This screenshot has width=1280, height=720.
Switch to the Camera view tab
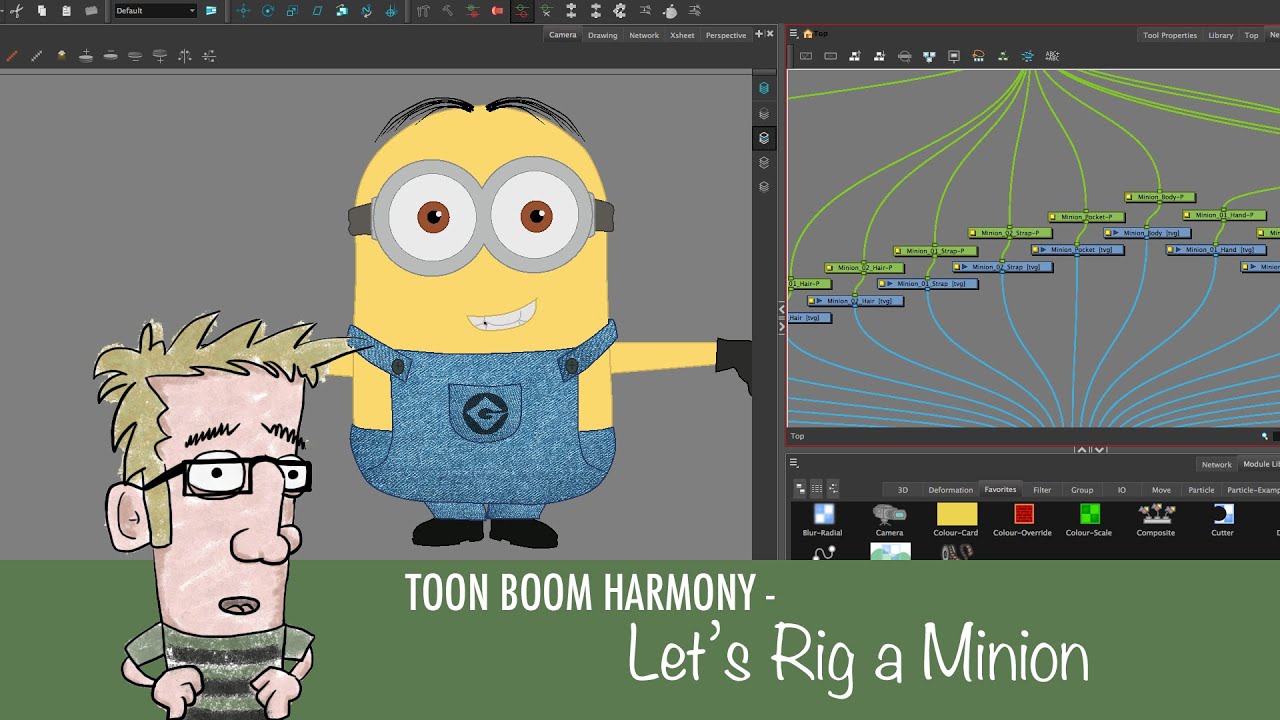(x=562, y=35)
